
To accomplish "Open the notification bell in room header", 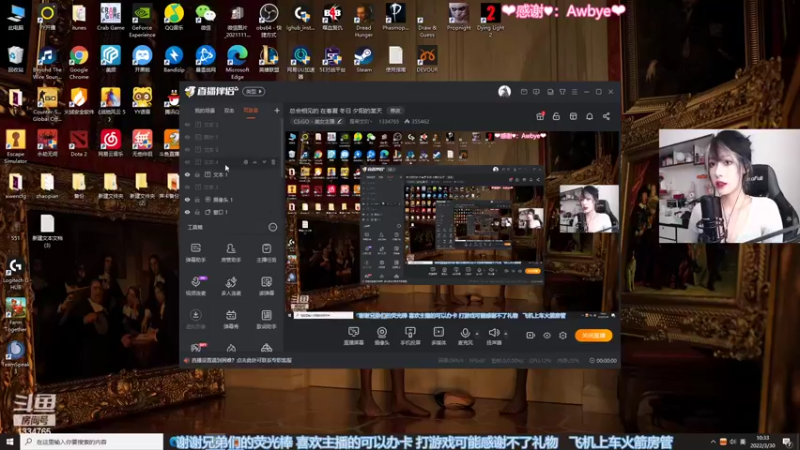I will [589, 116].
